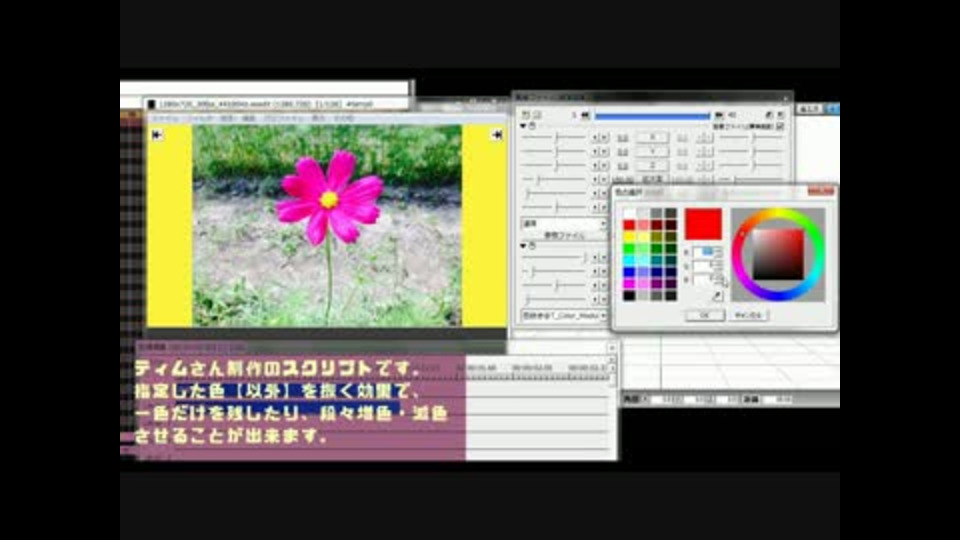This screenshot has height=540, width=960.
Task: Jump preview to first frame arrow
Action: click(157, 135)
